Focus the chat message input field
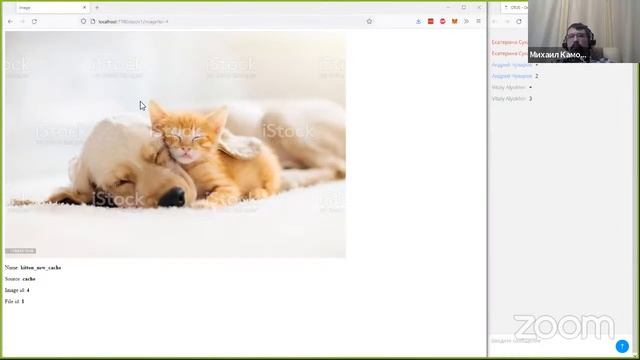The image size is (640, 360). pos(552,340)
